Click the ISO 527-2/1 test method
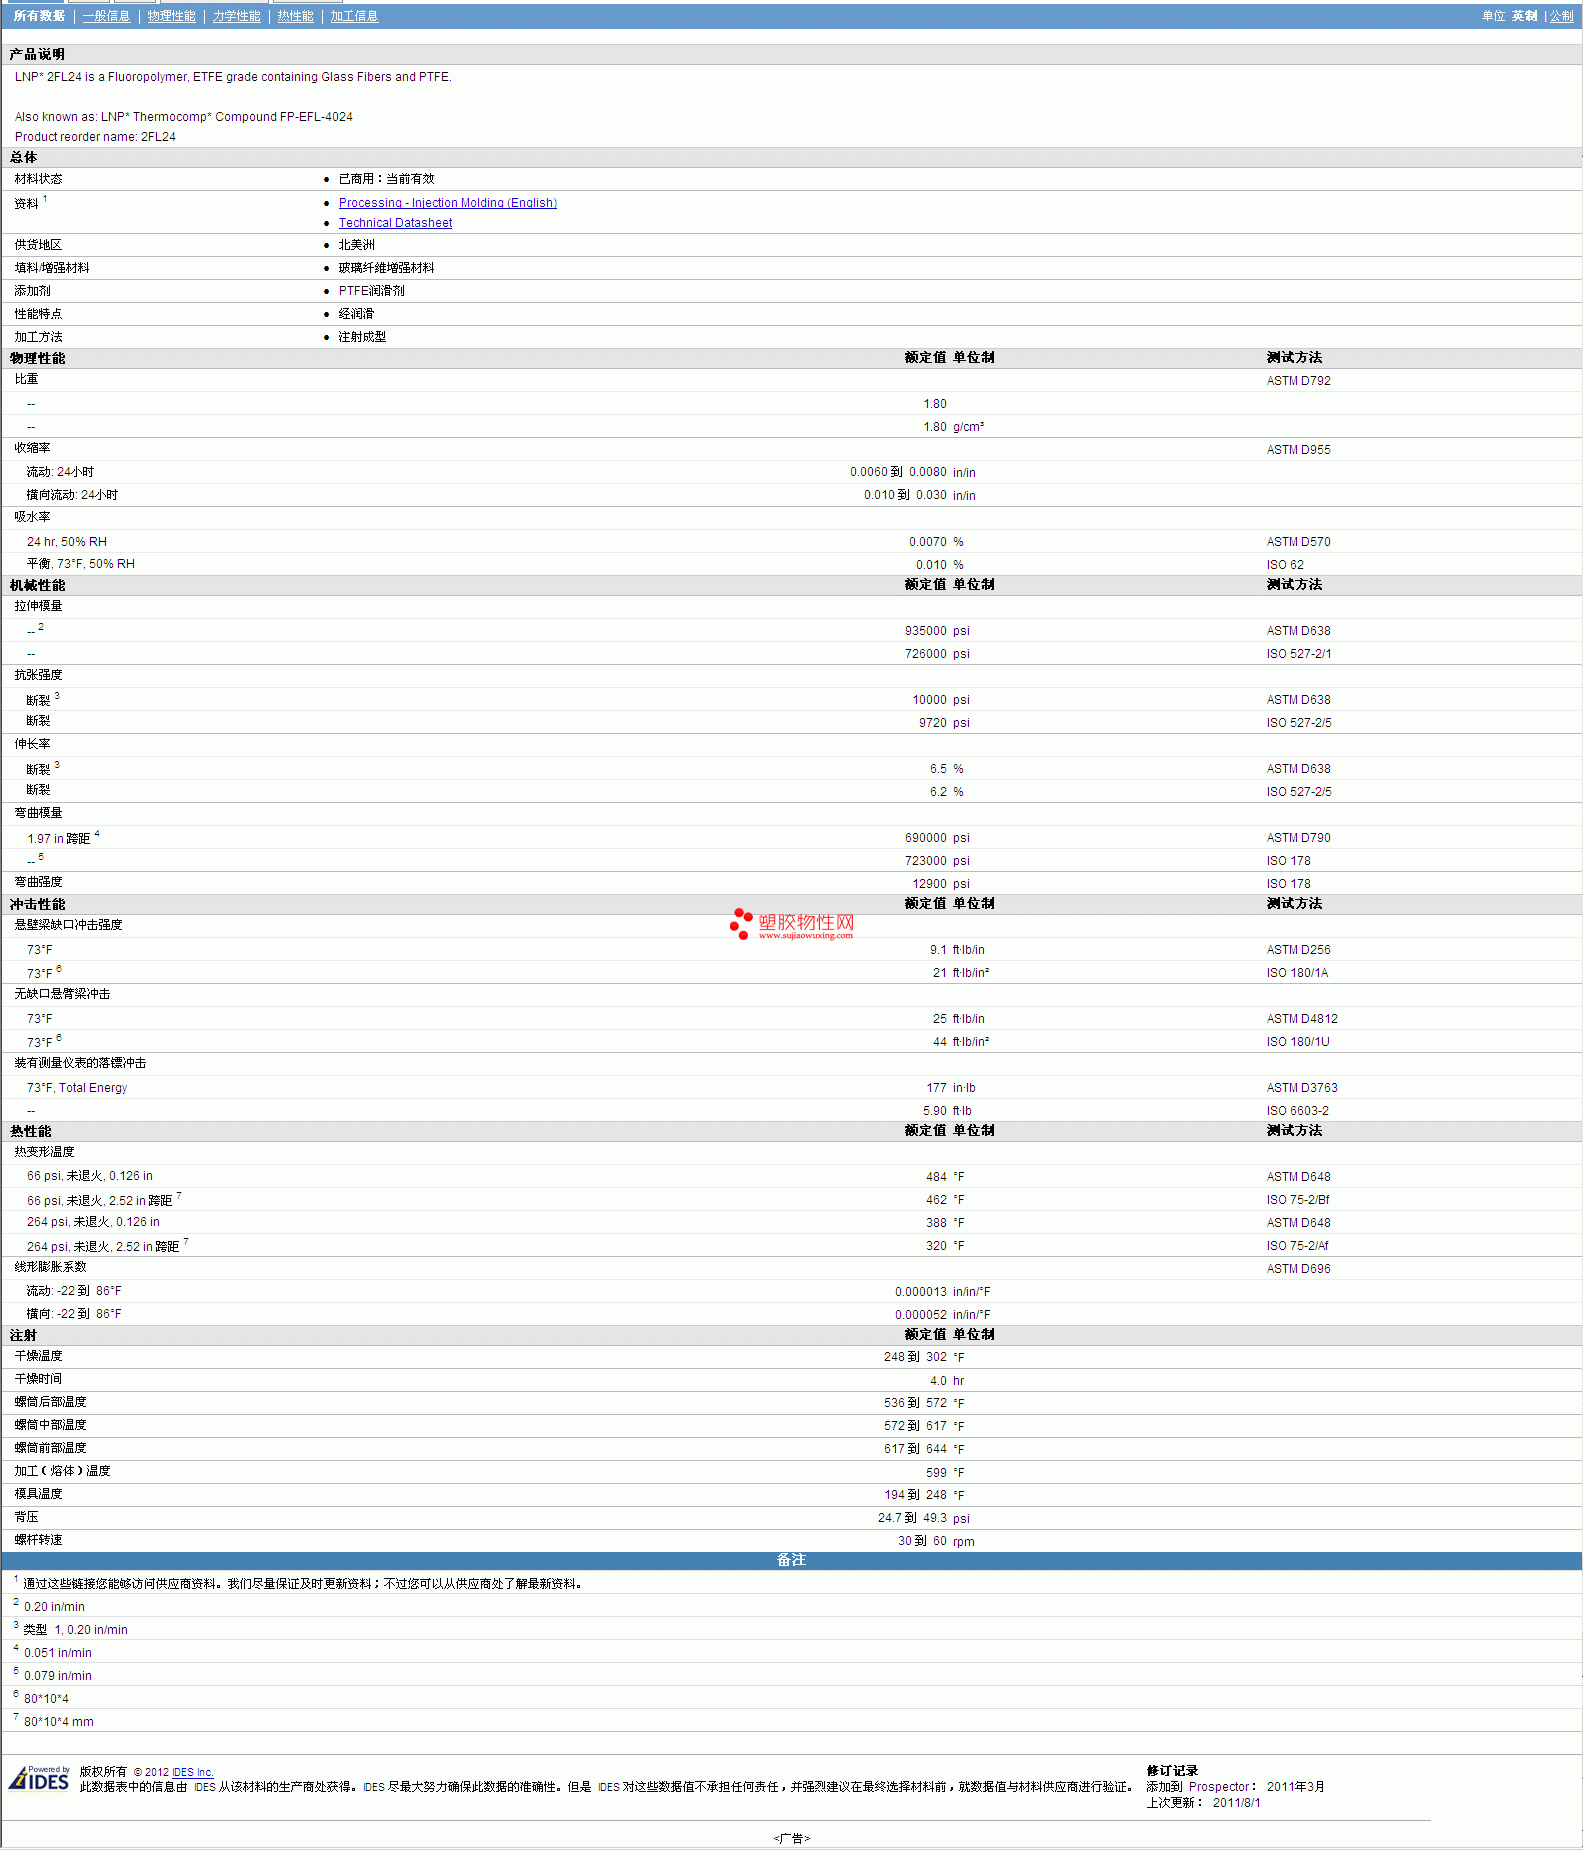1583x1850 pixels. (x=1298, y=654)
